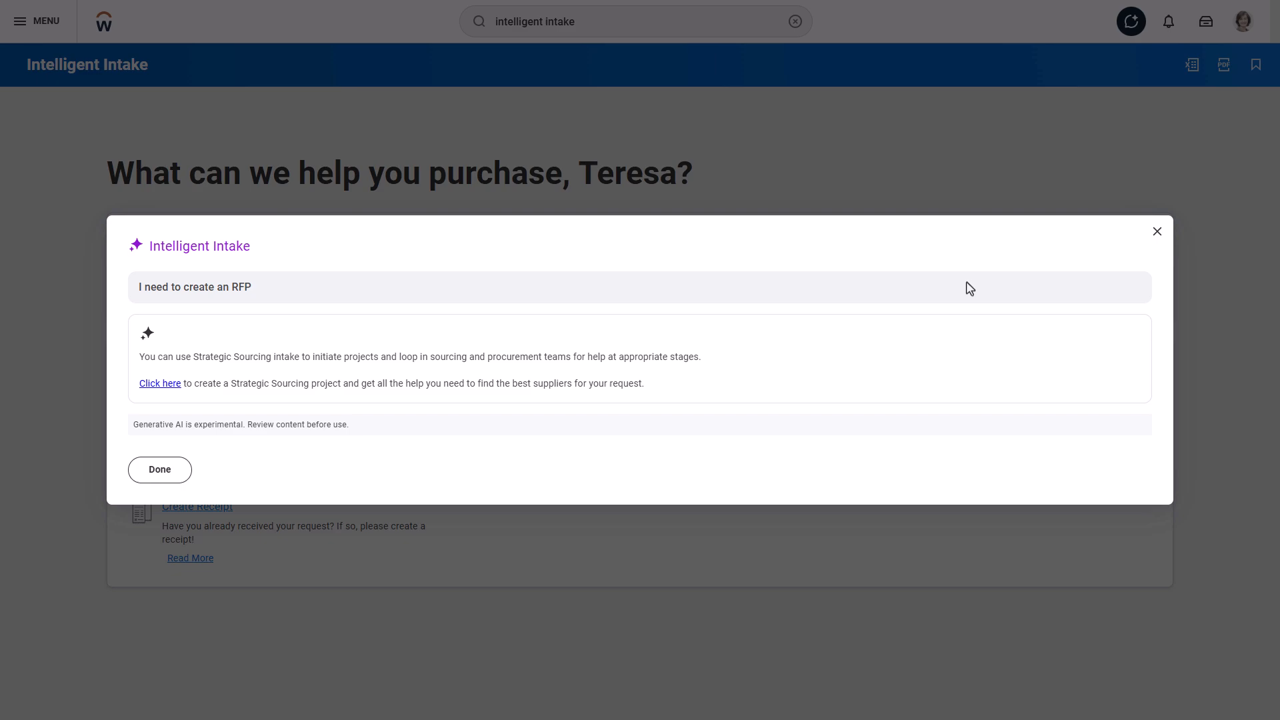Close the Intelligent Intake dialog

(x=1157, y=231)
